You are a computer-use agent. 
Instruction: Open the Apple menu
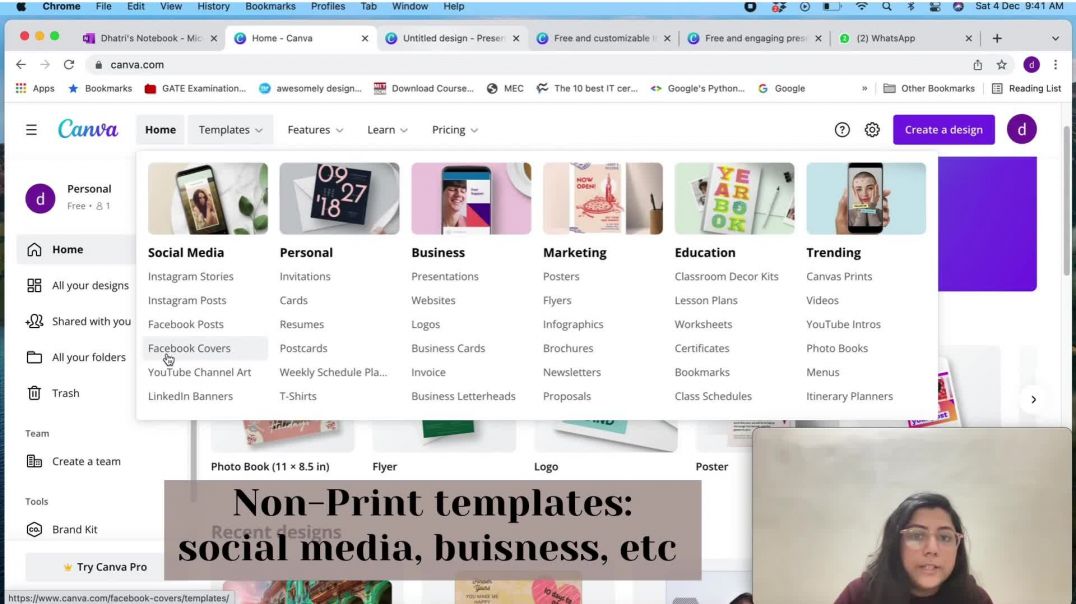coord(21,6)
